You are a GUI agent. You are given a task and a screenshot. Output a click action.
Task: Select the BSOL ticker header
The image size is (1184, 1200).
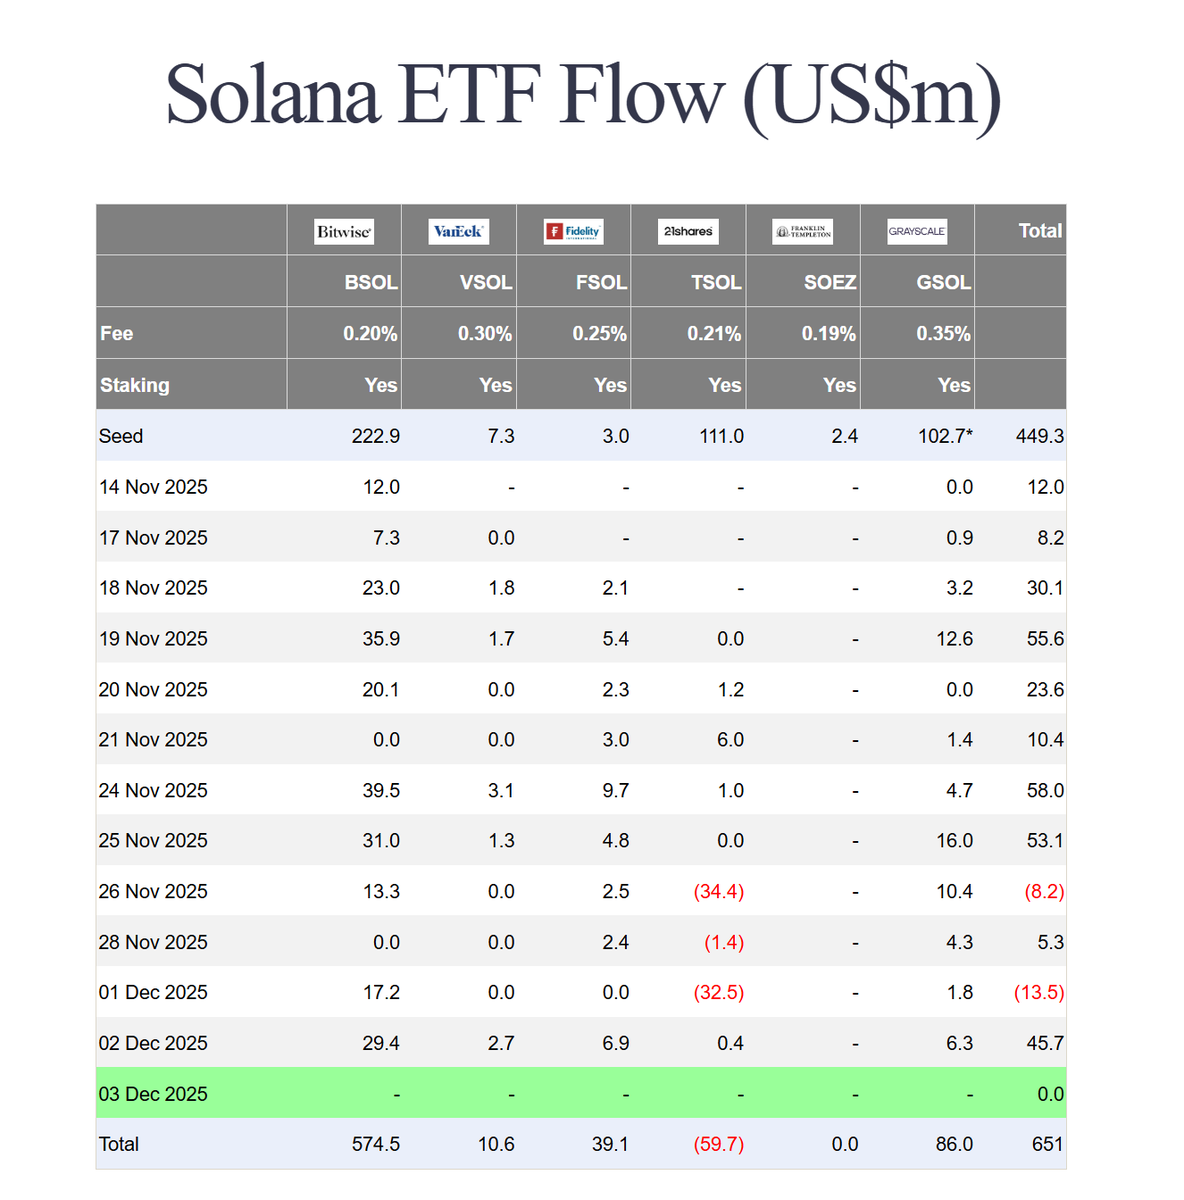click(371, 283)
